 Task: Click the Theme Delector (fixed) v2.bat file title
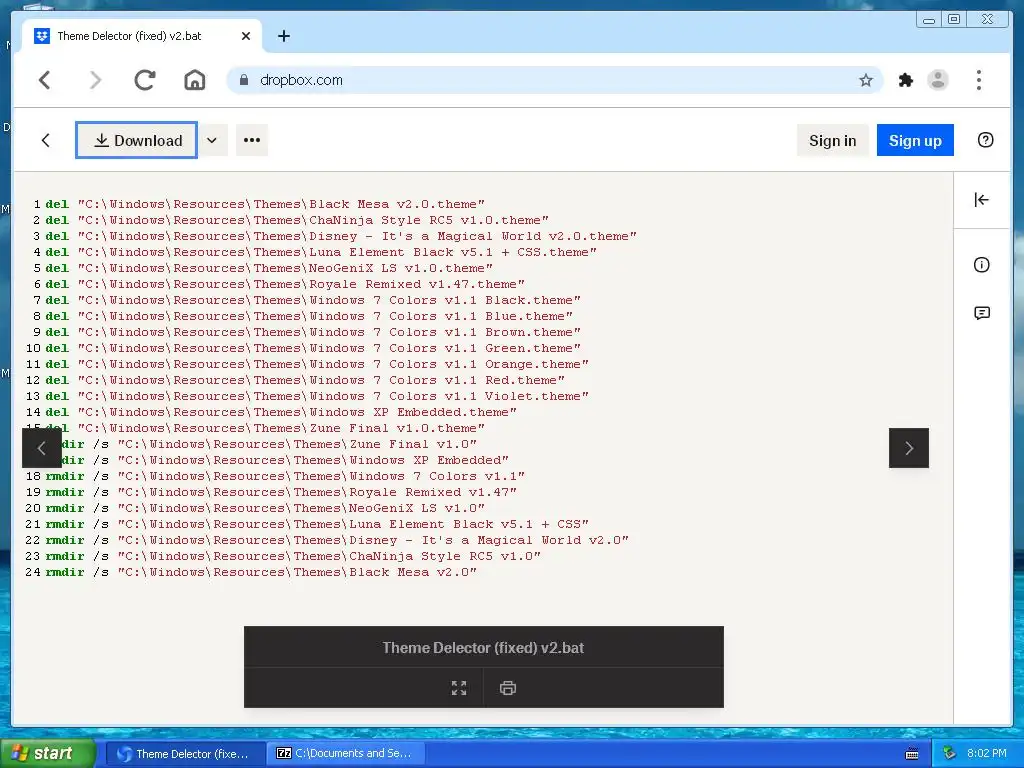483,648
